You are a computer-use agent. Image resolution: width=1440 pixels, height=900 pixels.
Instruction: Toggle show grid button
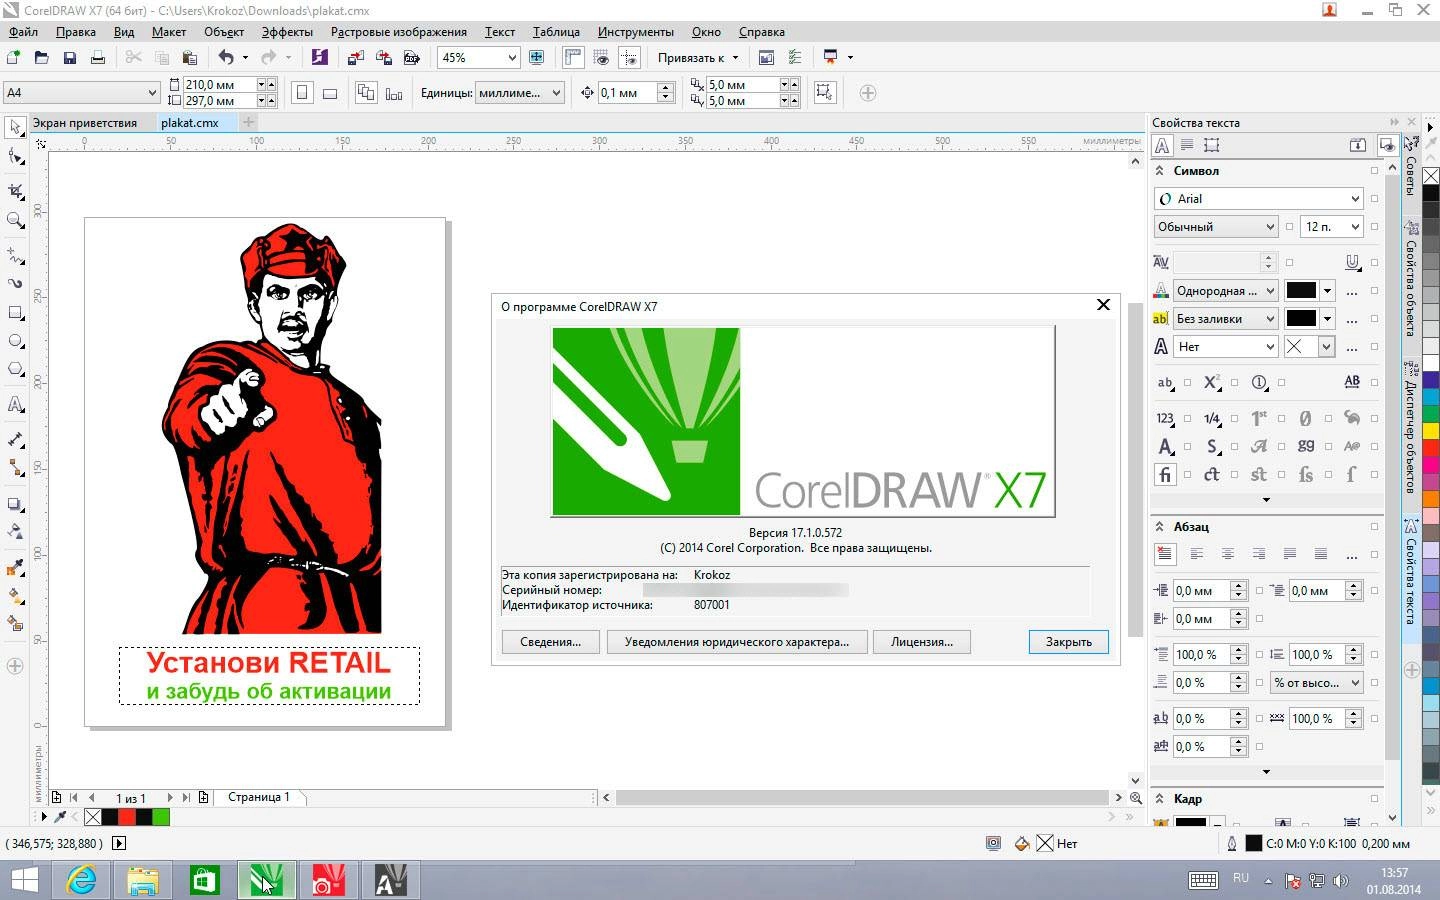coord(601,58)
